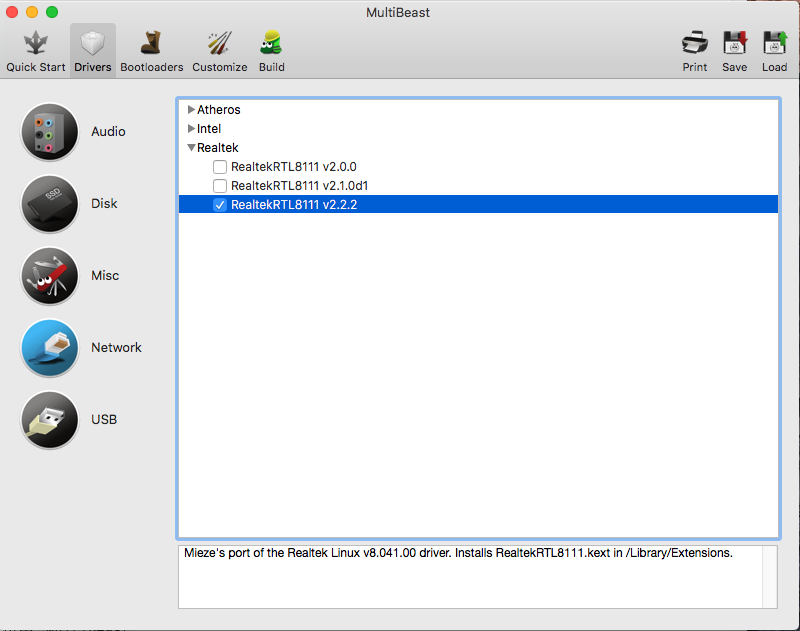800x631 pixels.
Task: Check RealtekRTL8111 v2.1.0d1 checkbox
Action: tap(220, 186)
